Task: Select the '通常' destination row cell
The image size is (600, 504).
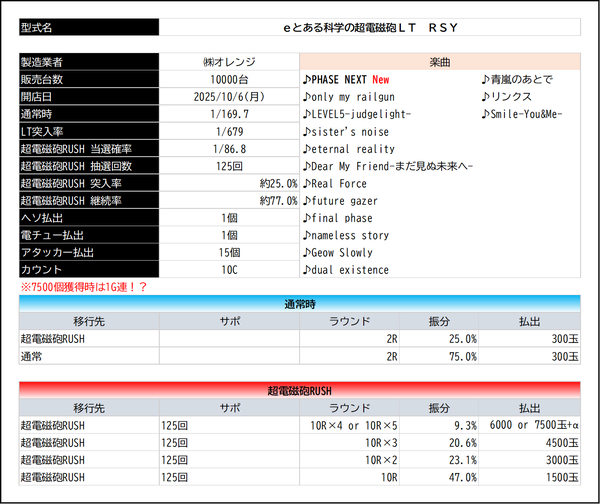Action: pos(89,356)
